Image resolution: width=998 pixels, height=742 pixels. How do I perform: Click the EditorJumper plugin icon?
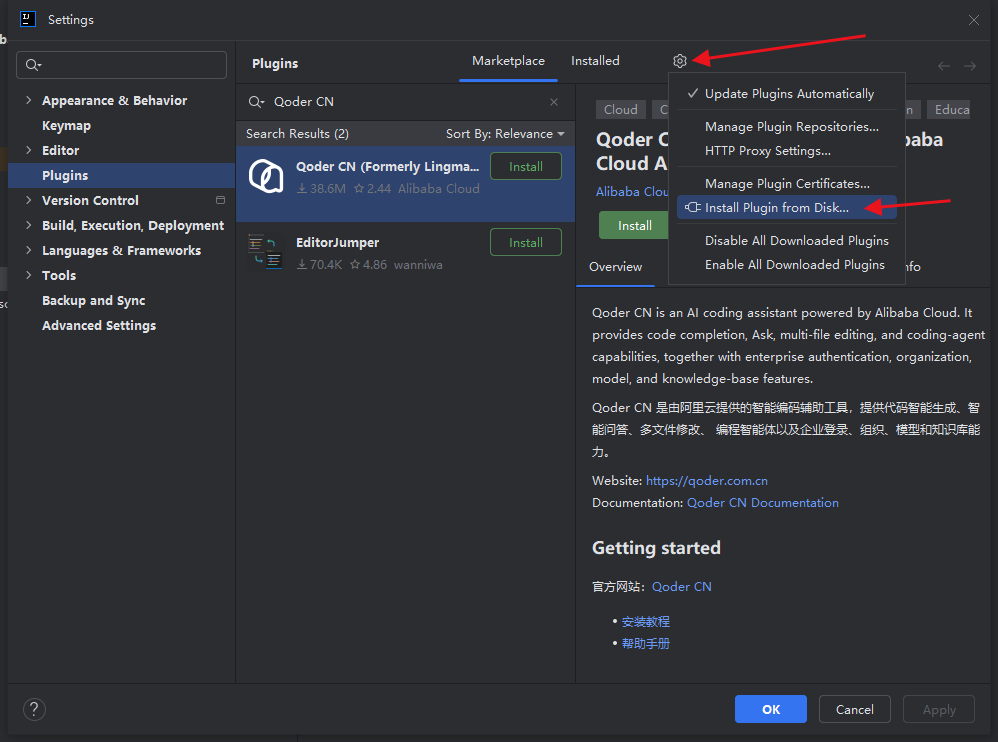click(265, 251)
